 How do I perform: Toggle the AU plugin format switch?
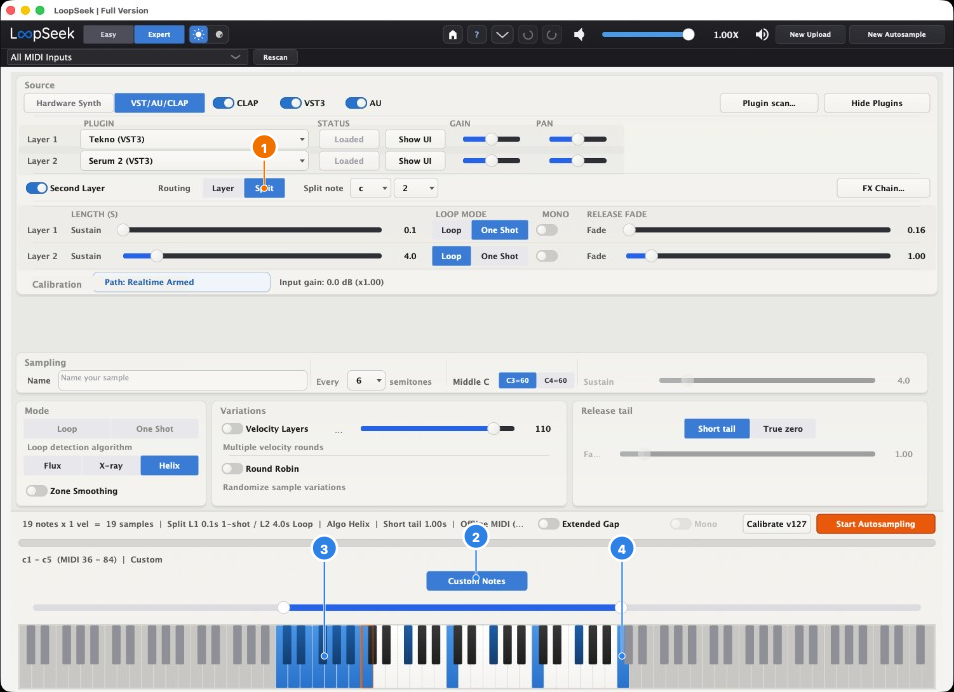(356, 103)
